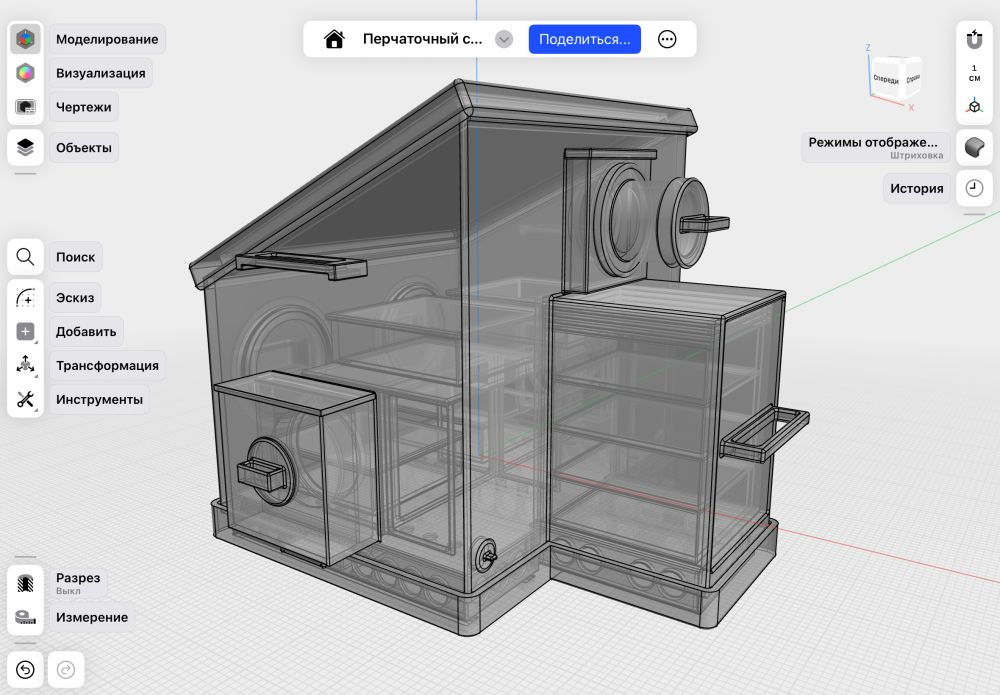Click the История history label
Viewport: 1000px width, 695px height.
[x=916, y=188]
